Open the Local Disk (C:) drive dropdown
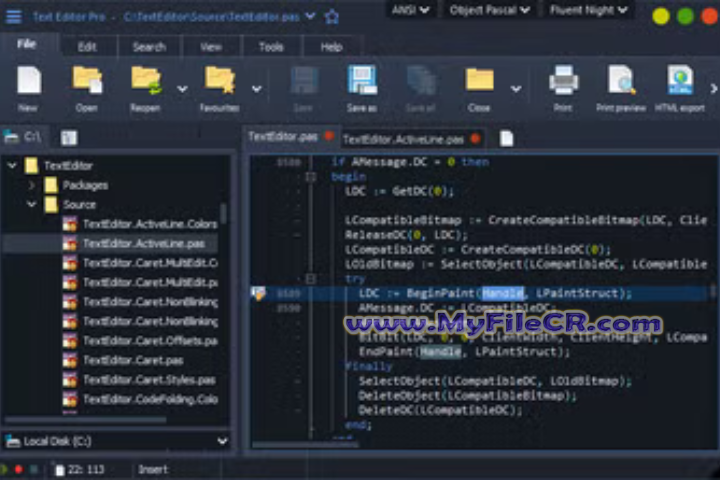Screen dimensions: 720x480 (x=222, y=441)
